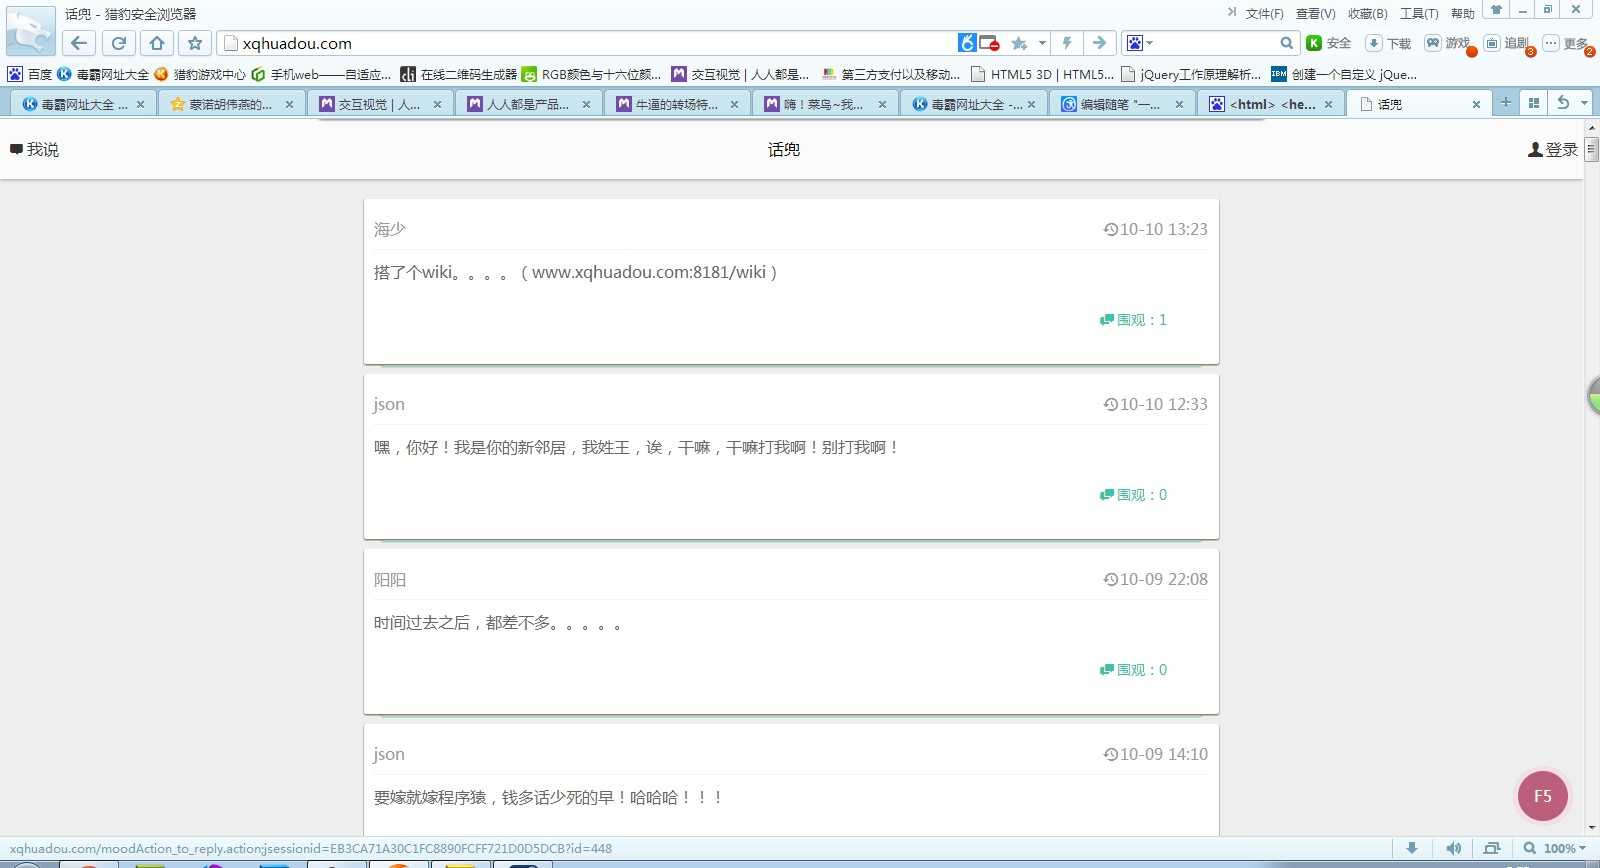
Task: Open the RGB颜色与十六位颜 bookmark
Action: (x=591, y=74)
